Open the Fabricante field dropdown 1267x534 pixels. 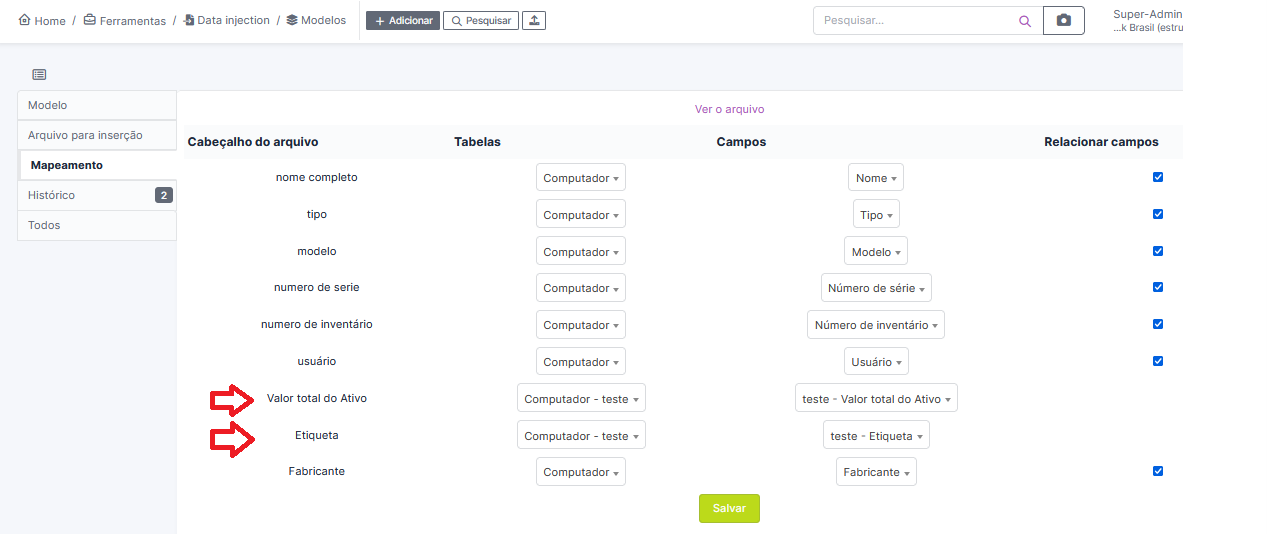876,472
